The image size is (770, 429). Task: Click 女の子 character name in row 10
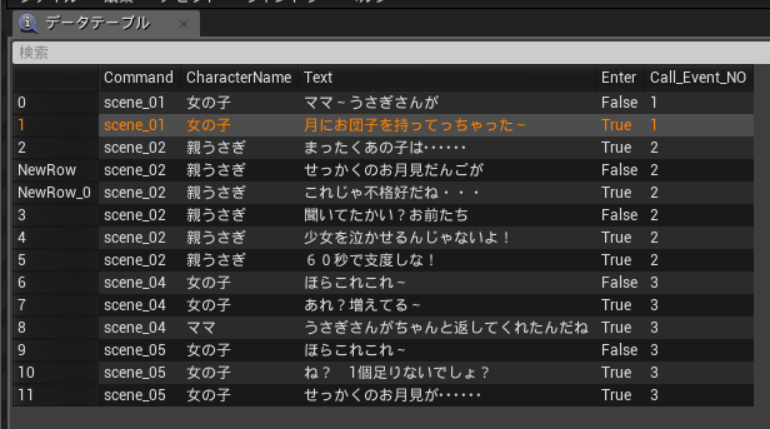pyautogui.click(x=209, y=373)
